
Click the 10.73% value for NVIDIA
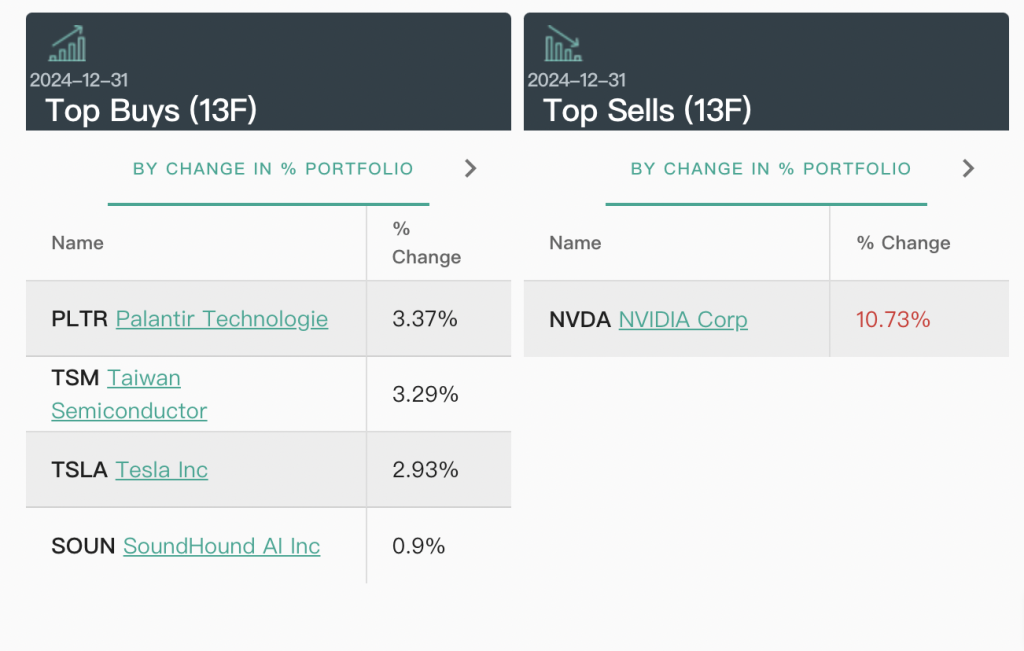click(x=893, y=320)
